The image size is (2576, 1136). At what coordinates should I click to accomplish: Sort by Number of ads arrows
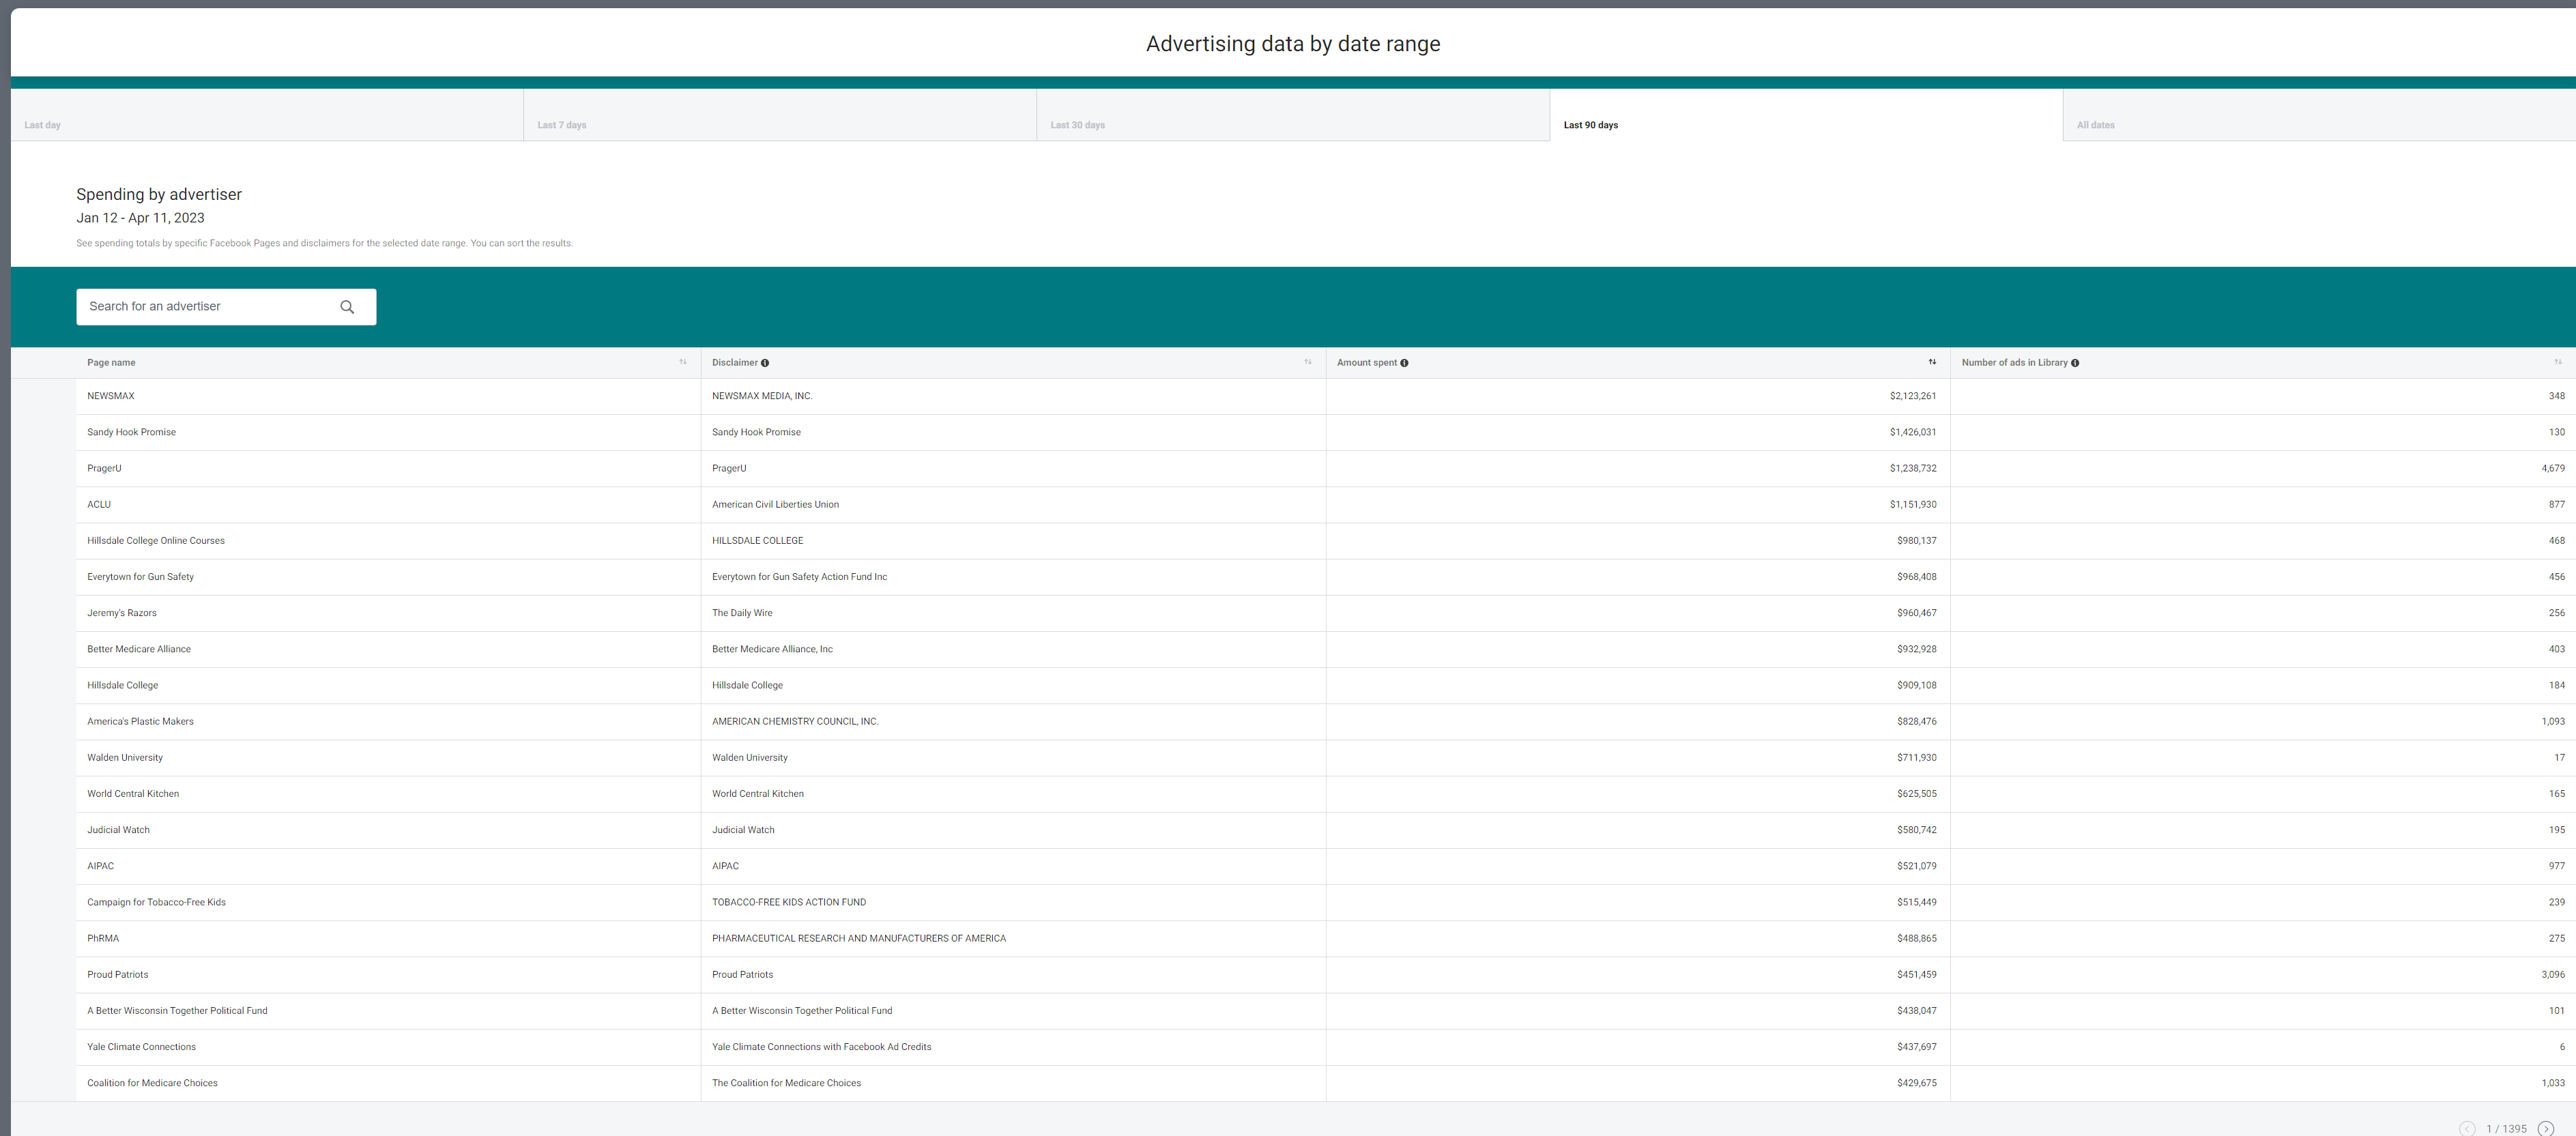pyautogui.click(x=2558, y=362)
